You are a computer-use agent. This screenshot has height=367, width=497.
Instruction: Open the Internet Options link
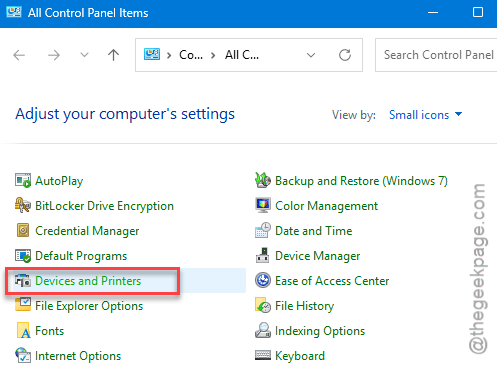coord(78,356)
